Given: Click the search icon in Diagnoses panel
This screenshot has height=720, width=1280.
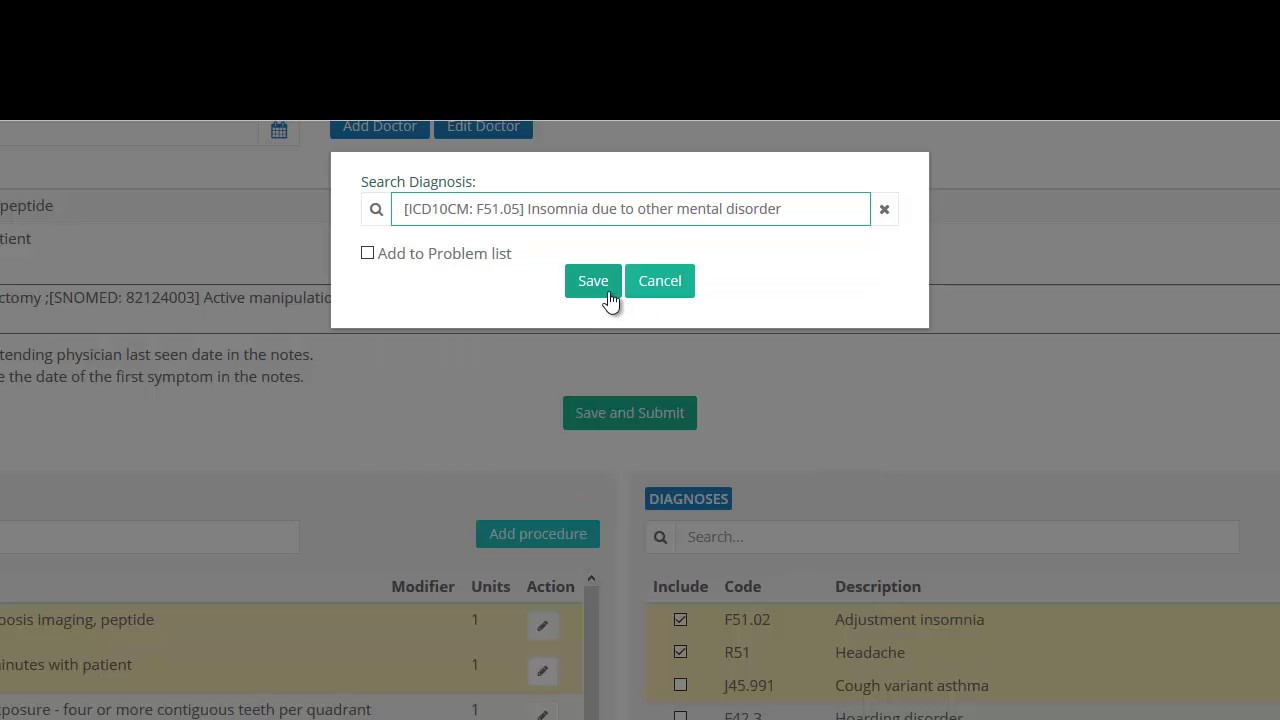Looking at the screenshot, I should 661,537.
